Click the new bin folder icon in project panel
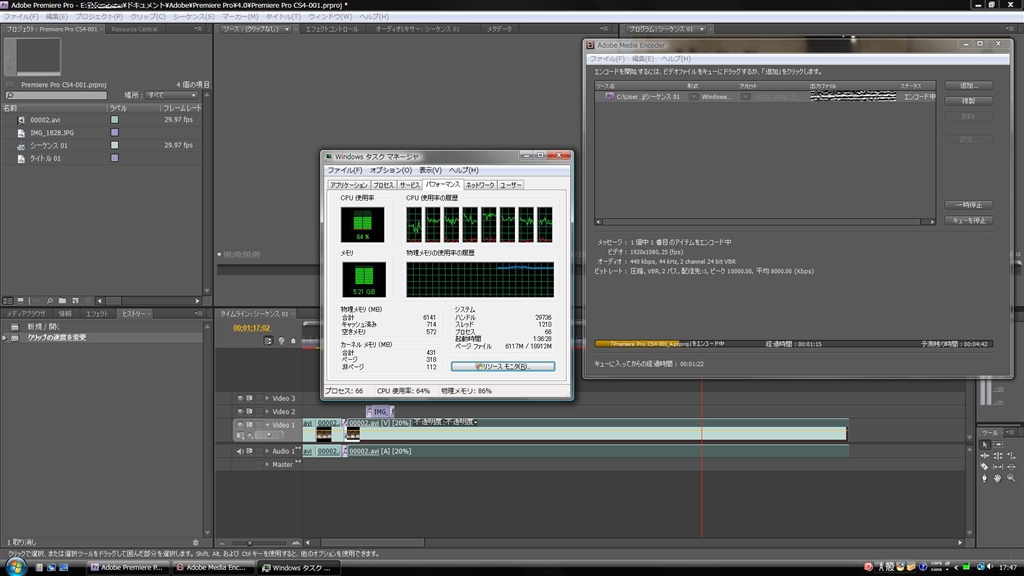This screenshot has width=1024, height=576. pos(61,299)
